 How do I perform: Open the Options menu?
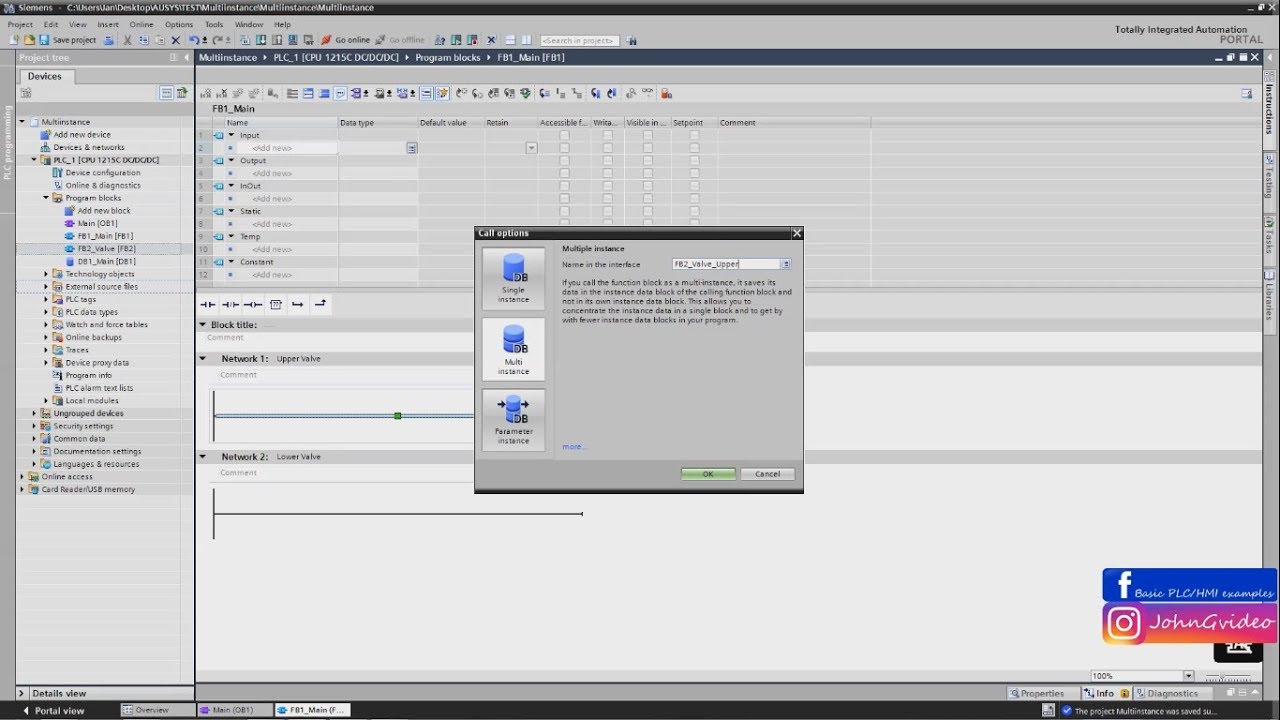click(x=179, y=24)
